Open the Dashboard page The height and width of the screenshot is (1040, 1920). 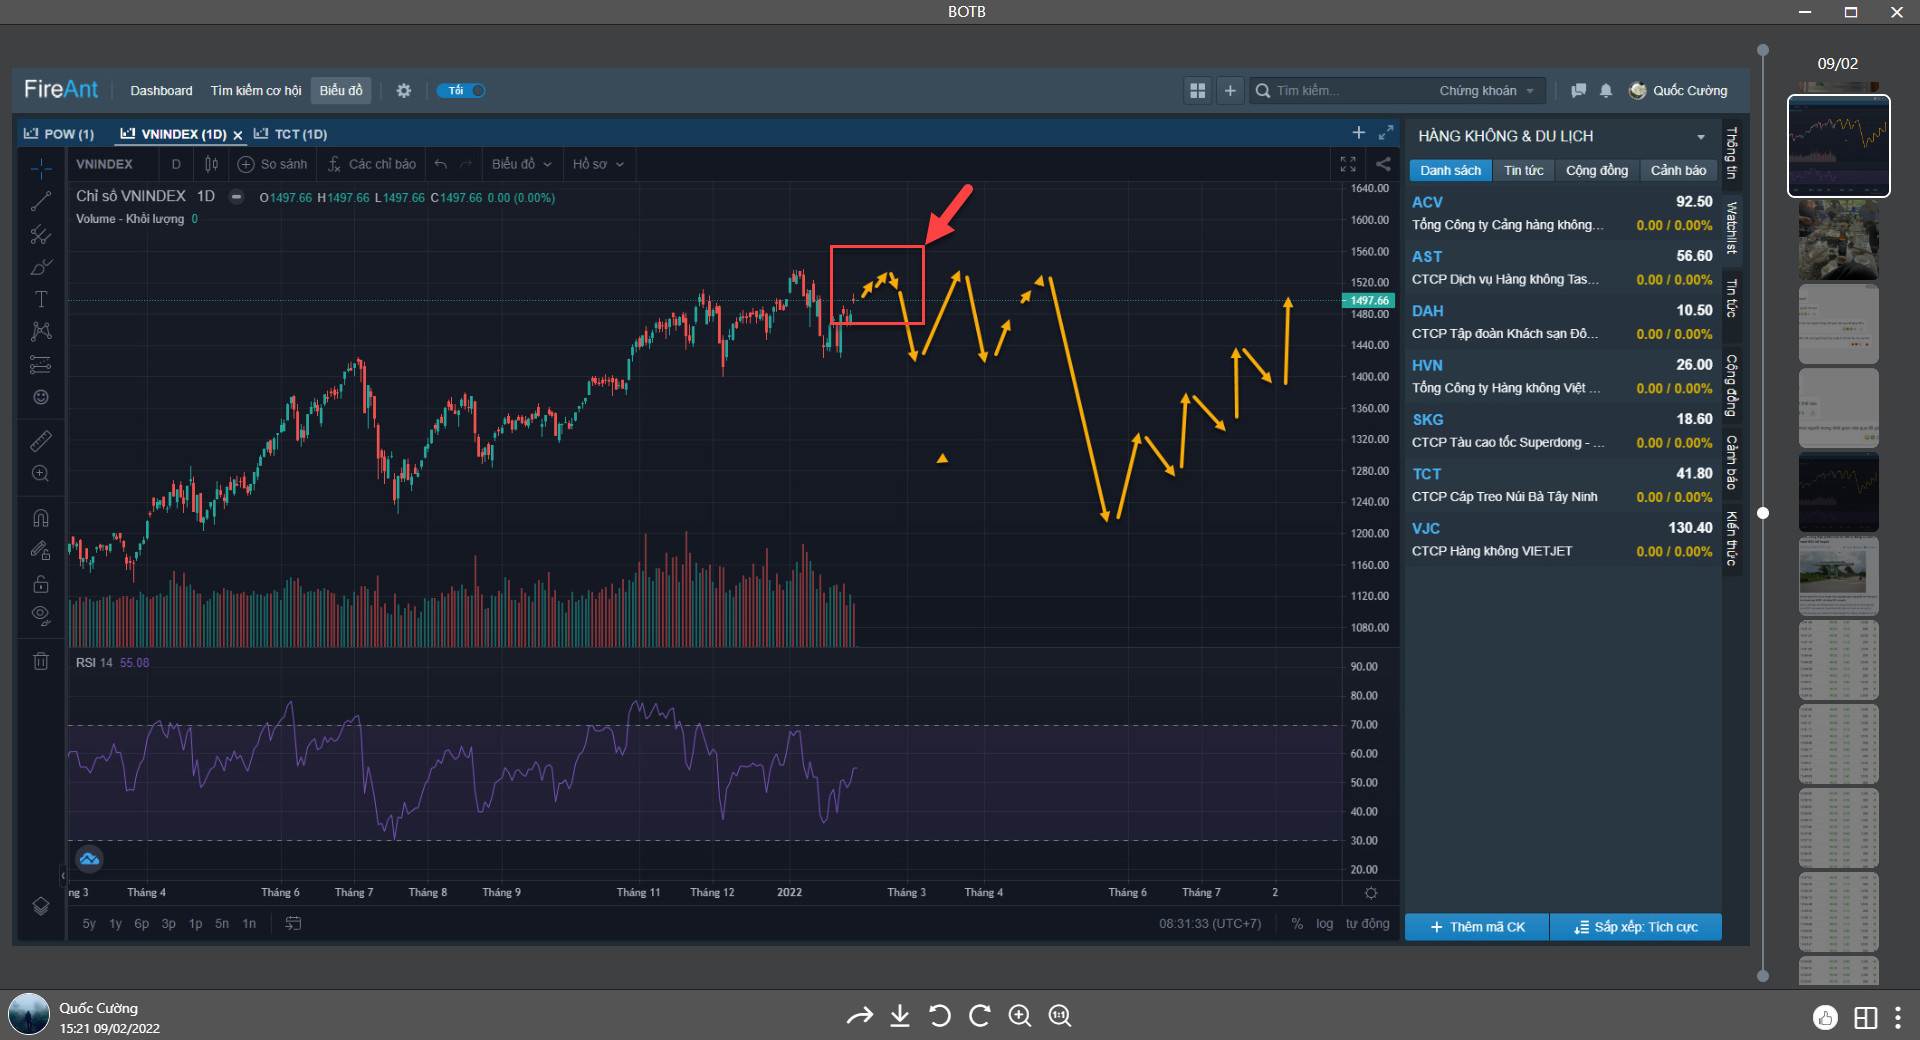tap(161, 90)
